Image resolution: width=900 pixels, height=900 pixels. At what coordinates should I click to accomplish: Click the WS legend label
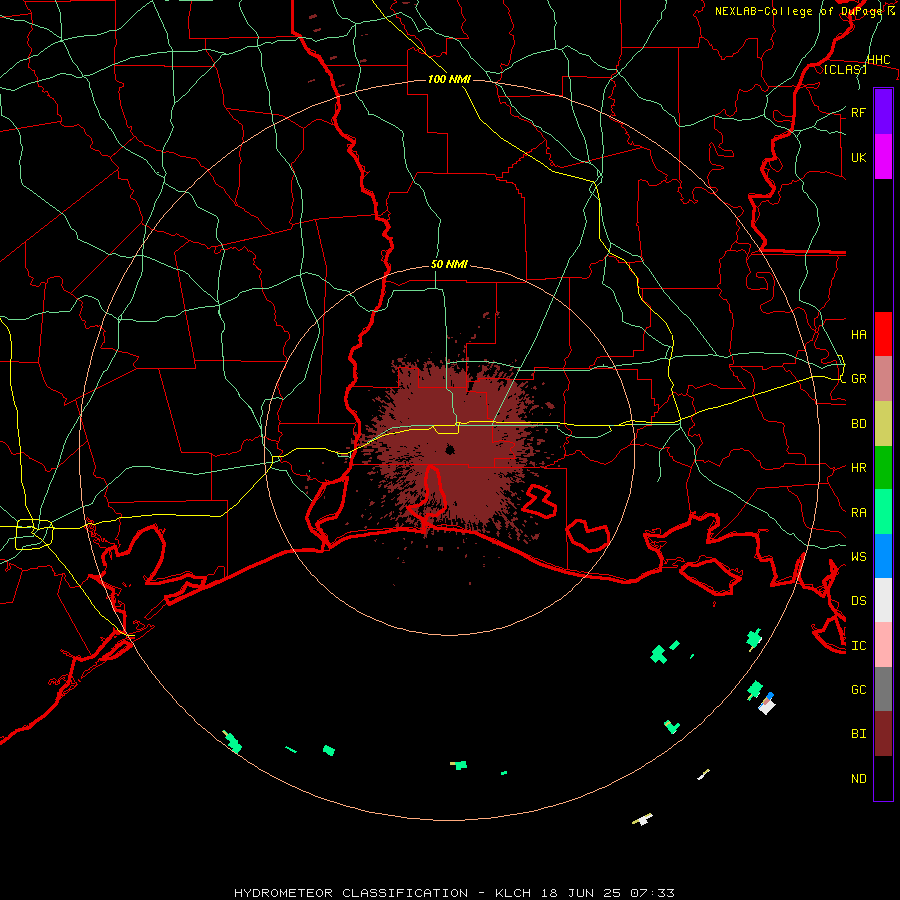click(858, 556)
